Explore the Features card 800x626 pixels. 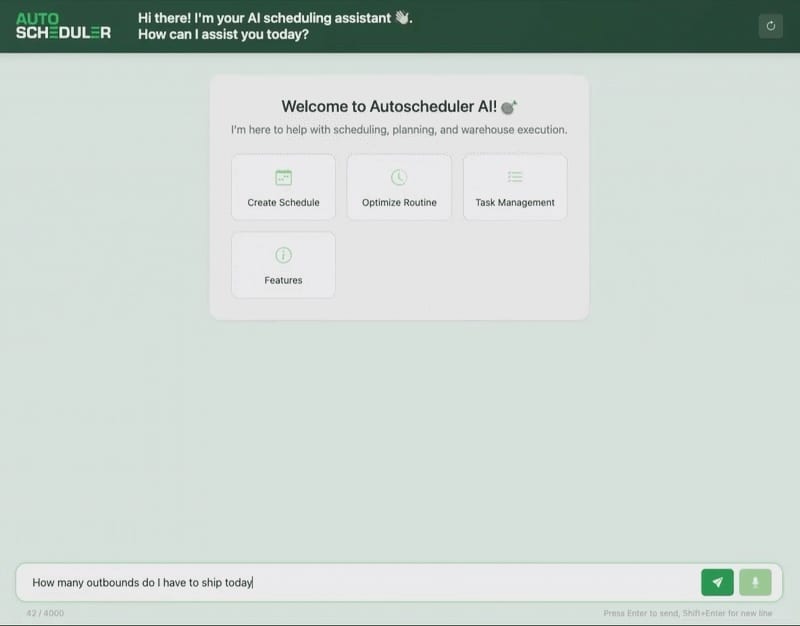(283, 264)
